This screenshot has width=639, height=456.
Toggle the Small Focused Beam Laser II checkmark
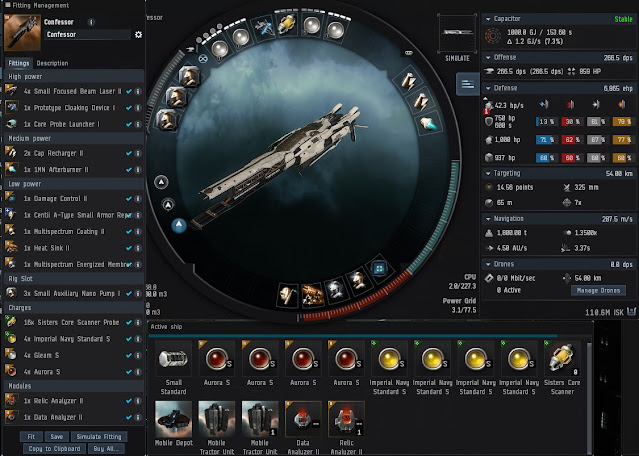[x=129, y=92]
